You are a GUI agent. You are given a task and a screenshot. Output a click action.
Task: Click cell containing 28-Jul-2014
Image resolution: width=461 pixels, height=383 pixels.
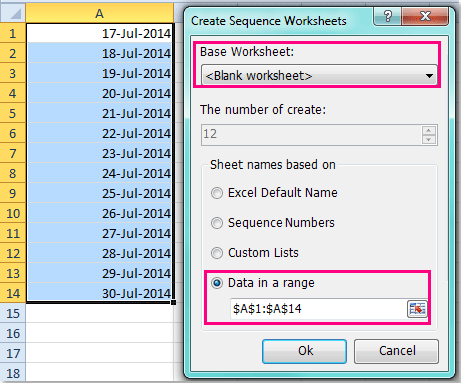pyautogui.click(x=100, y=253)
